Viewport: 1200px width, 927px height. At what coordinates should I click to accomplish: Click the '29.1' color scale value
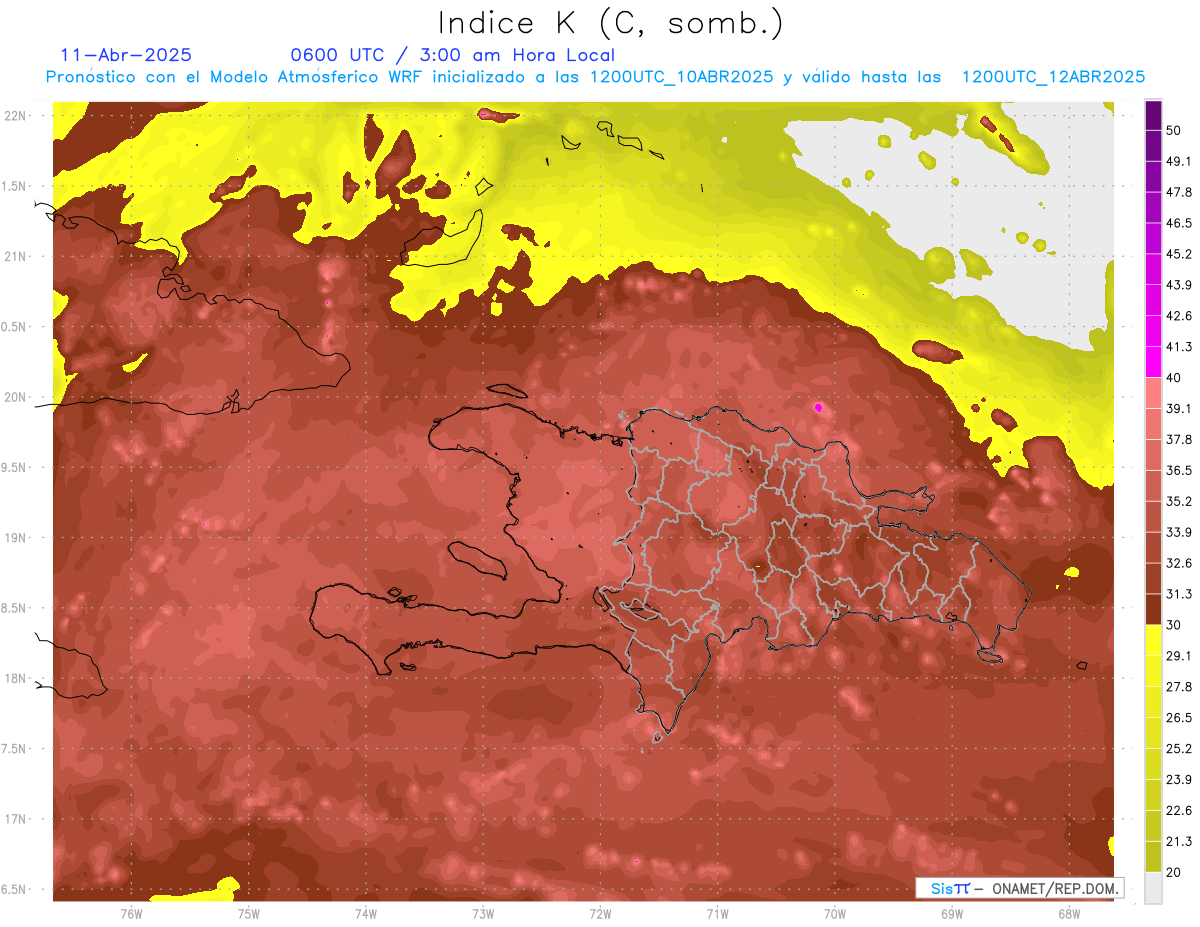1179,656
